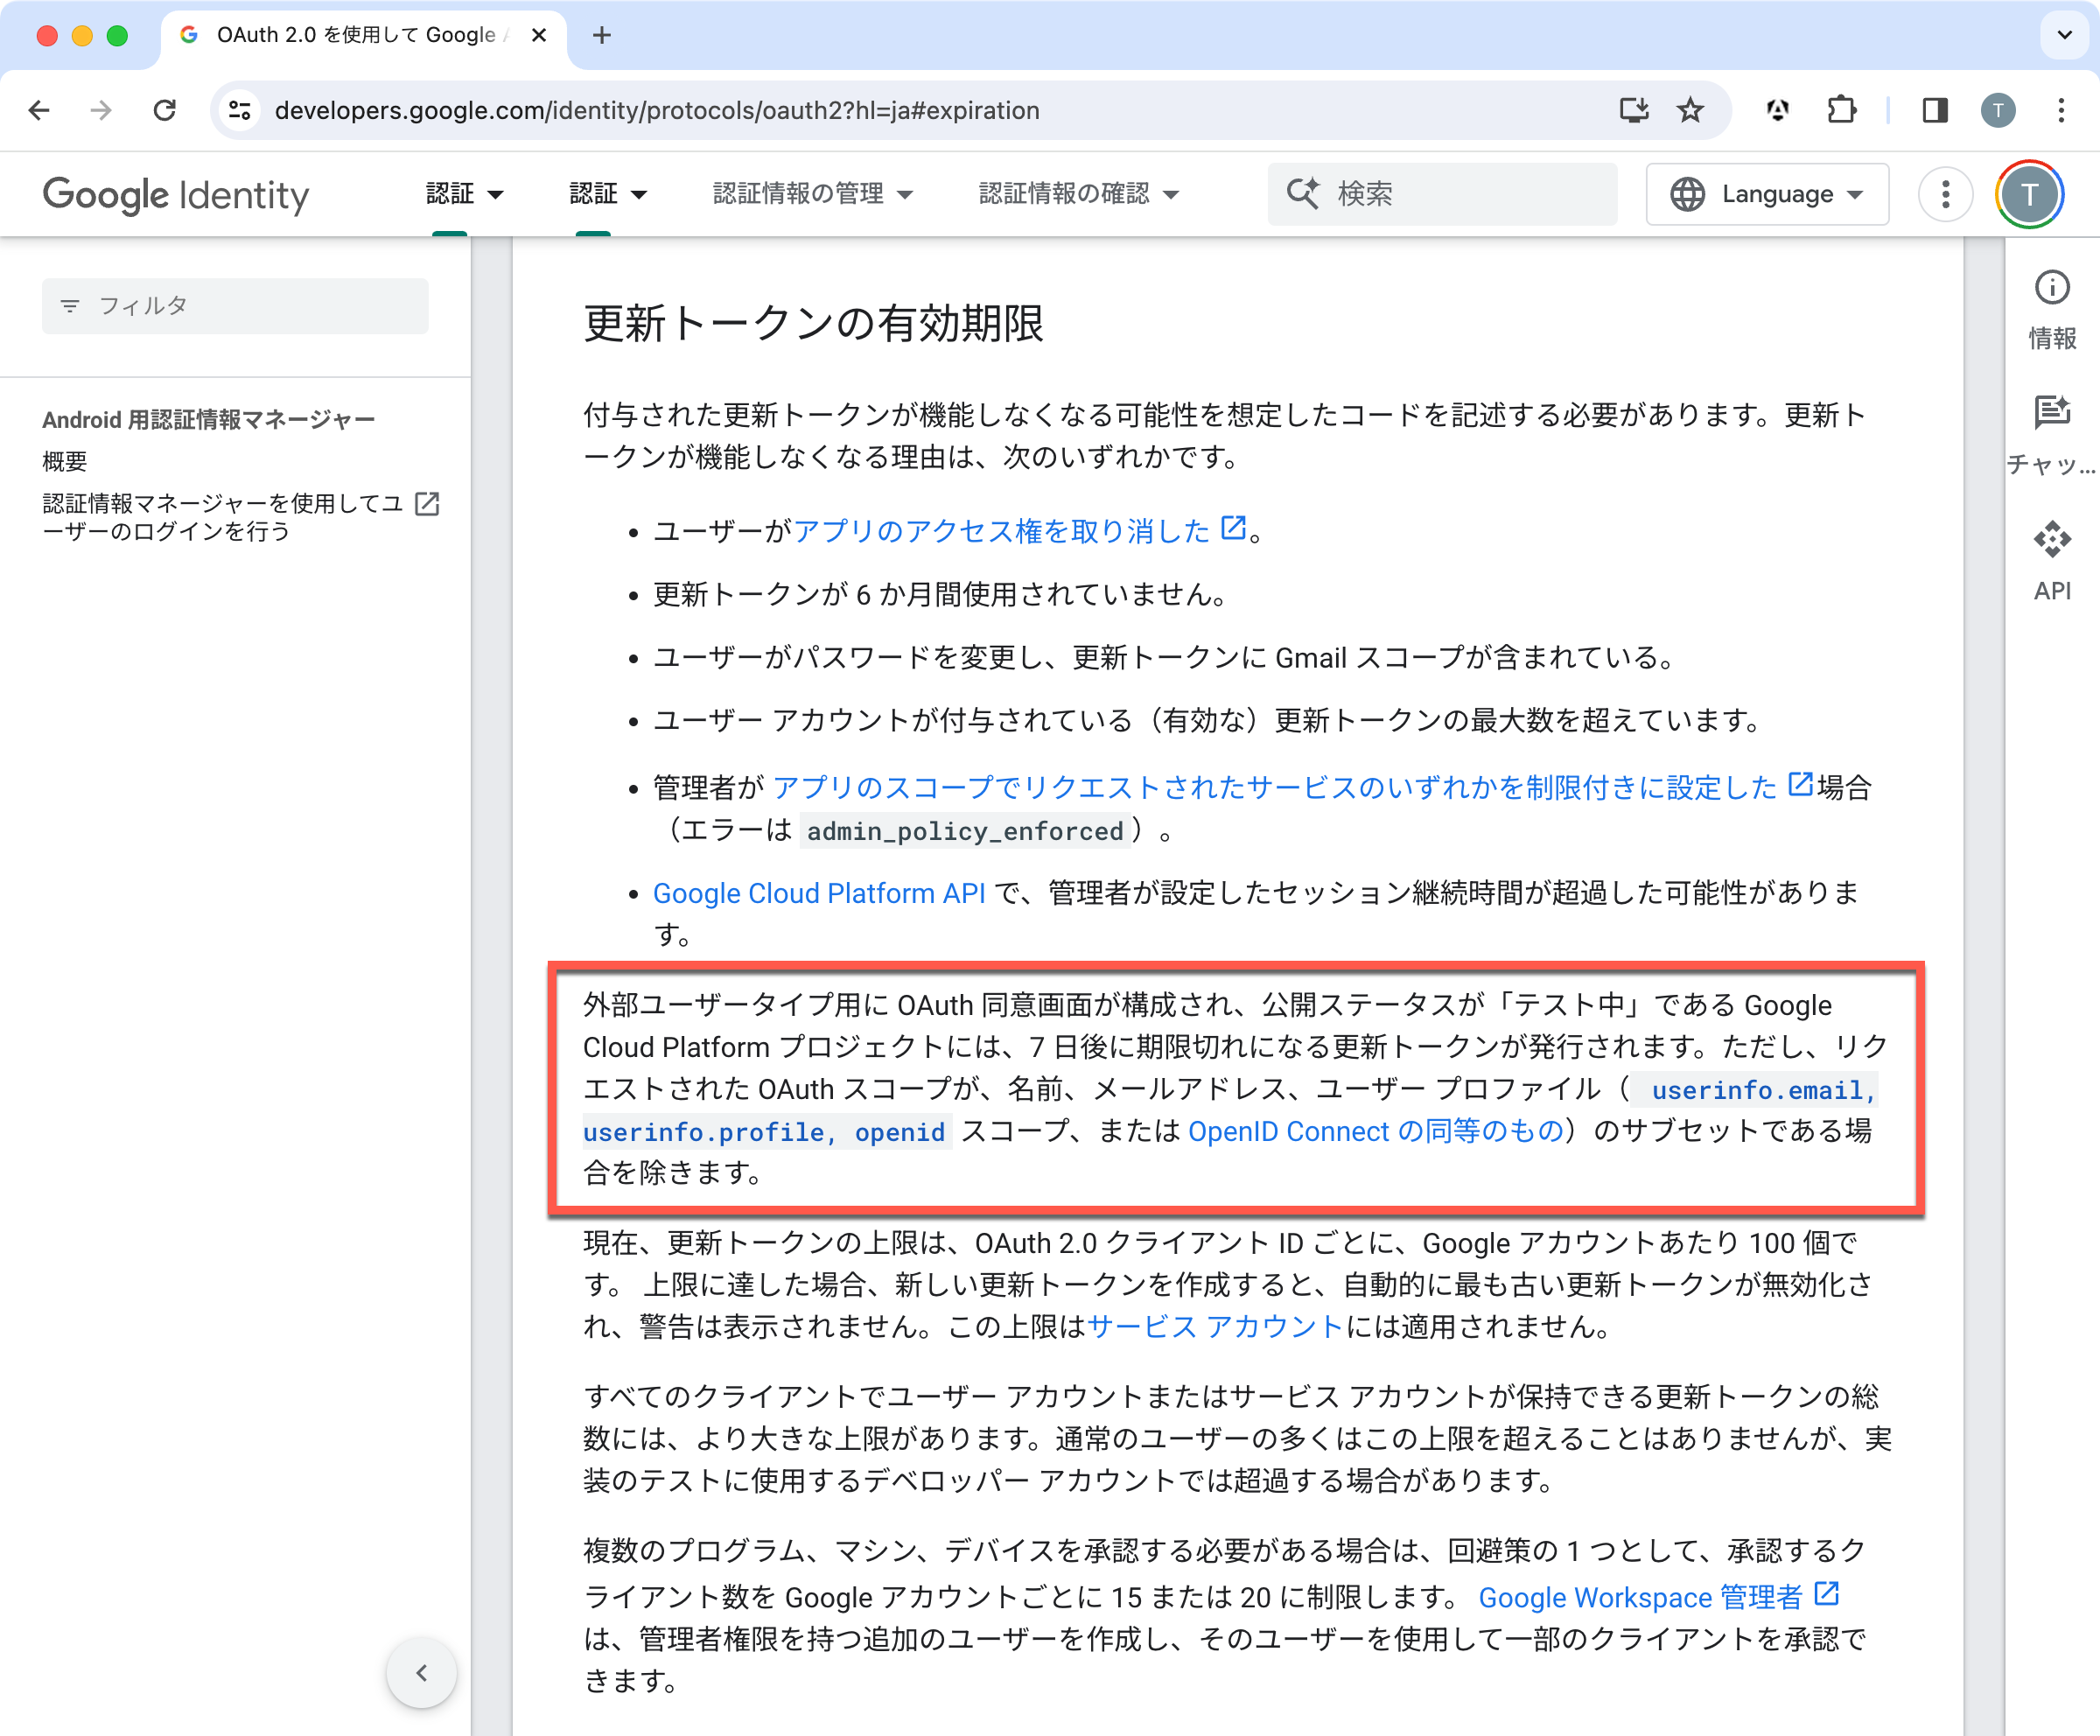This screenshot has height=1736, width=2100.
Task: Open 概要 in the sidebar
Action: [x=65, y=461]
